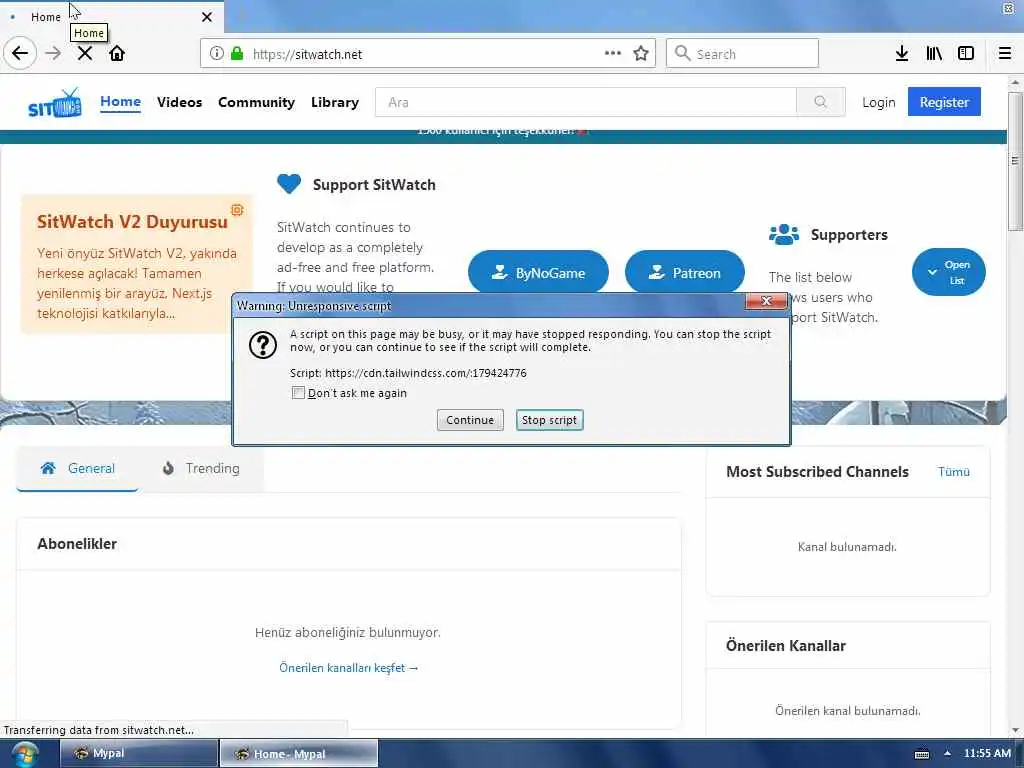Select the Home - Mypal taskbar button
1024x768 pixels.
coord(298,753)
